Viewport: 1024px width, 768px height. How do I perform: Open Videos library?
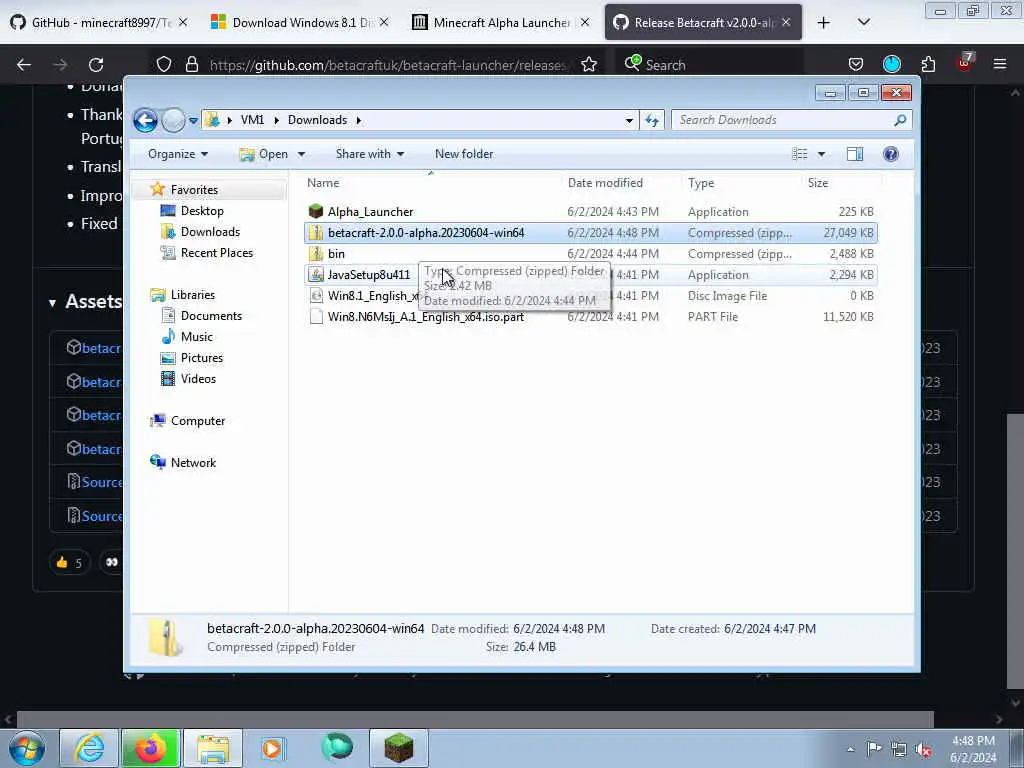[x=198, y=379]
